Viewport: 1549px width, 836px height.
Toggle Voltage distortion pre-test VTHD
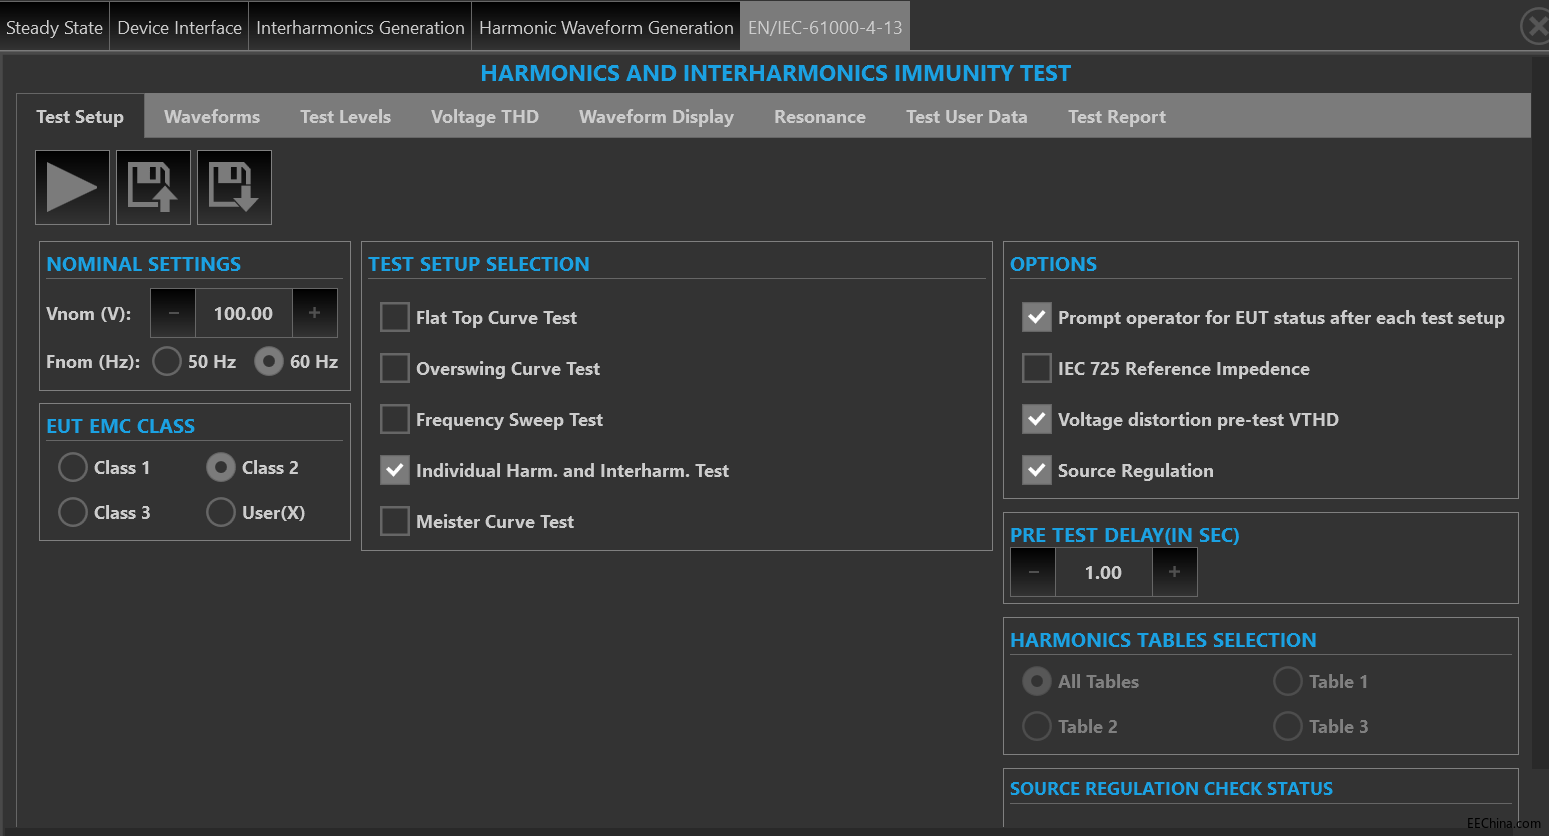1037,419
